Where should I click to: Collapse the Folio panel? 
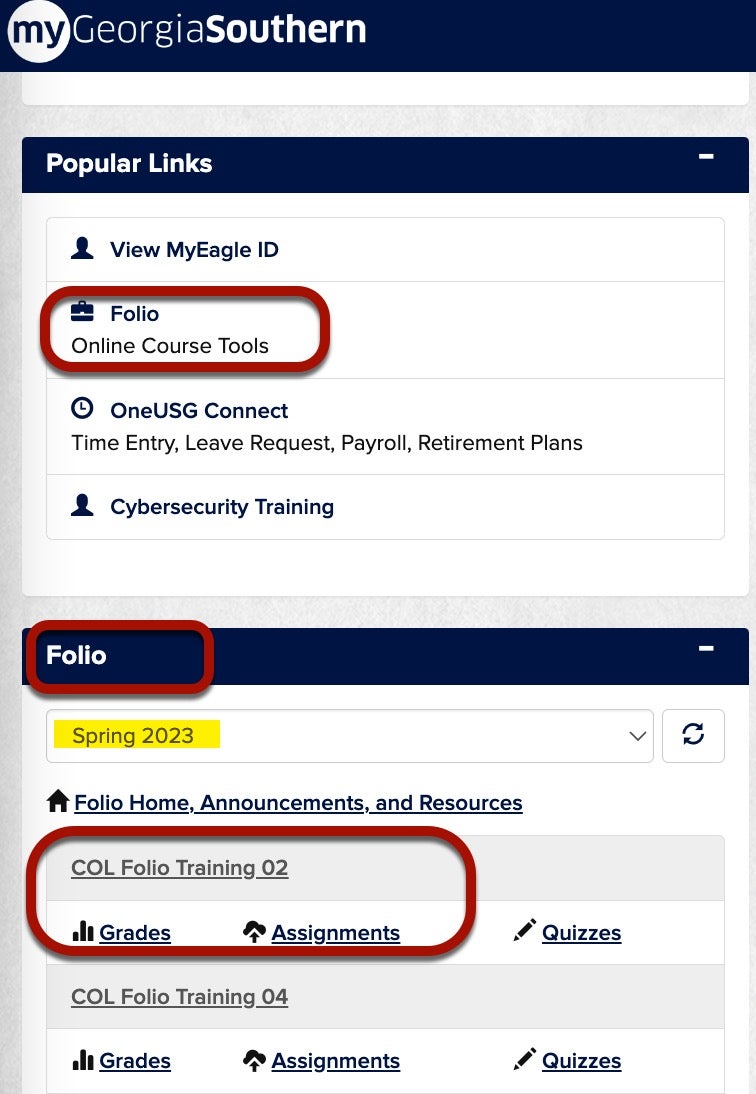(706, 649)
